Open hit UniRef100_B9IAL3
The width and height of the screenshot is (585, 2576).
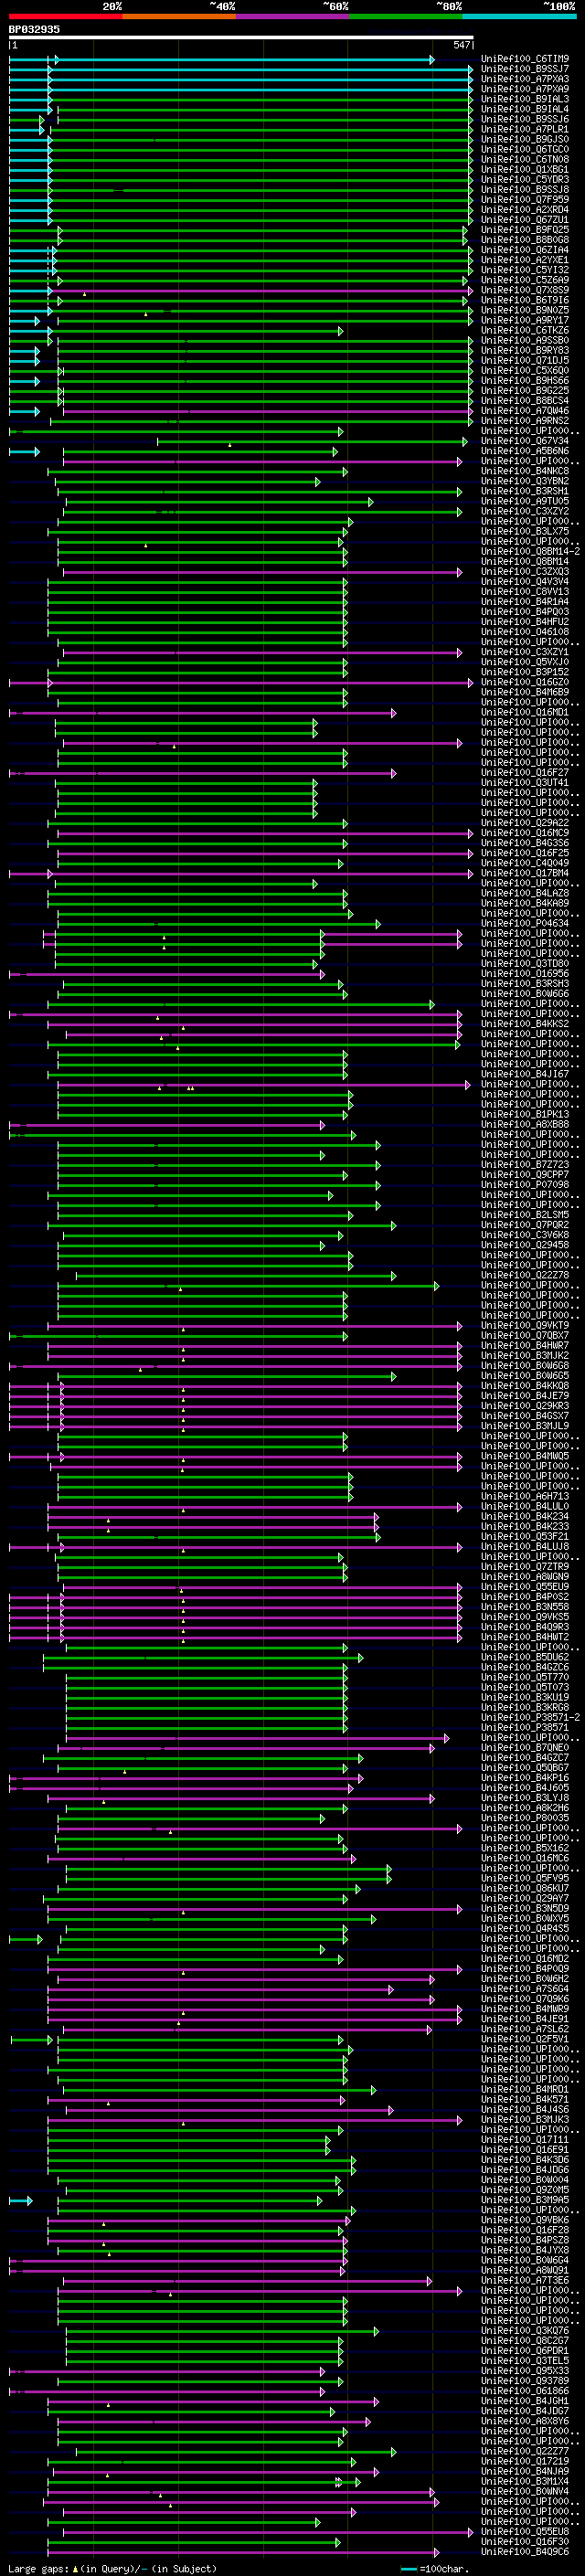point(525,99)
